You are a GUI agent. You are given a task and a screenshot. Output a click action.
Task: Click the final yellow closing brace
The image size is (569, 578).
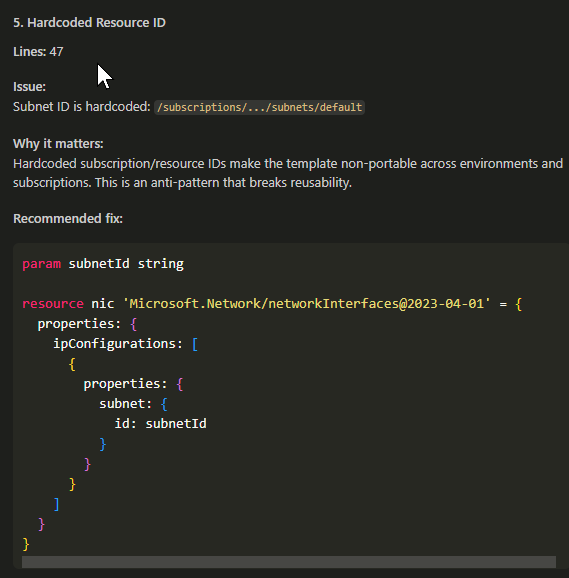pos(25,543)
